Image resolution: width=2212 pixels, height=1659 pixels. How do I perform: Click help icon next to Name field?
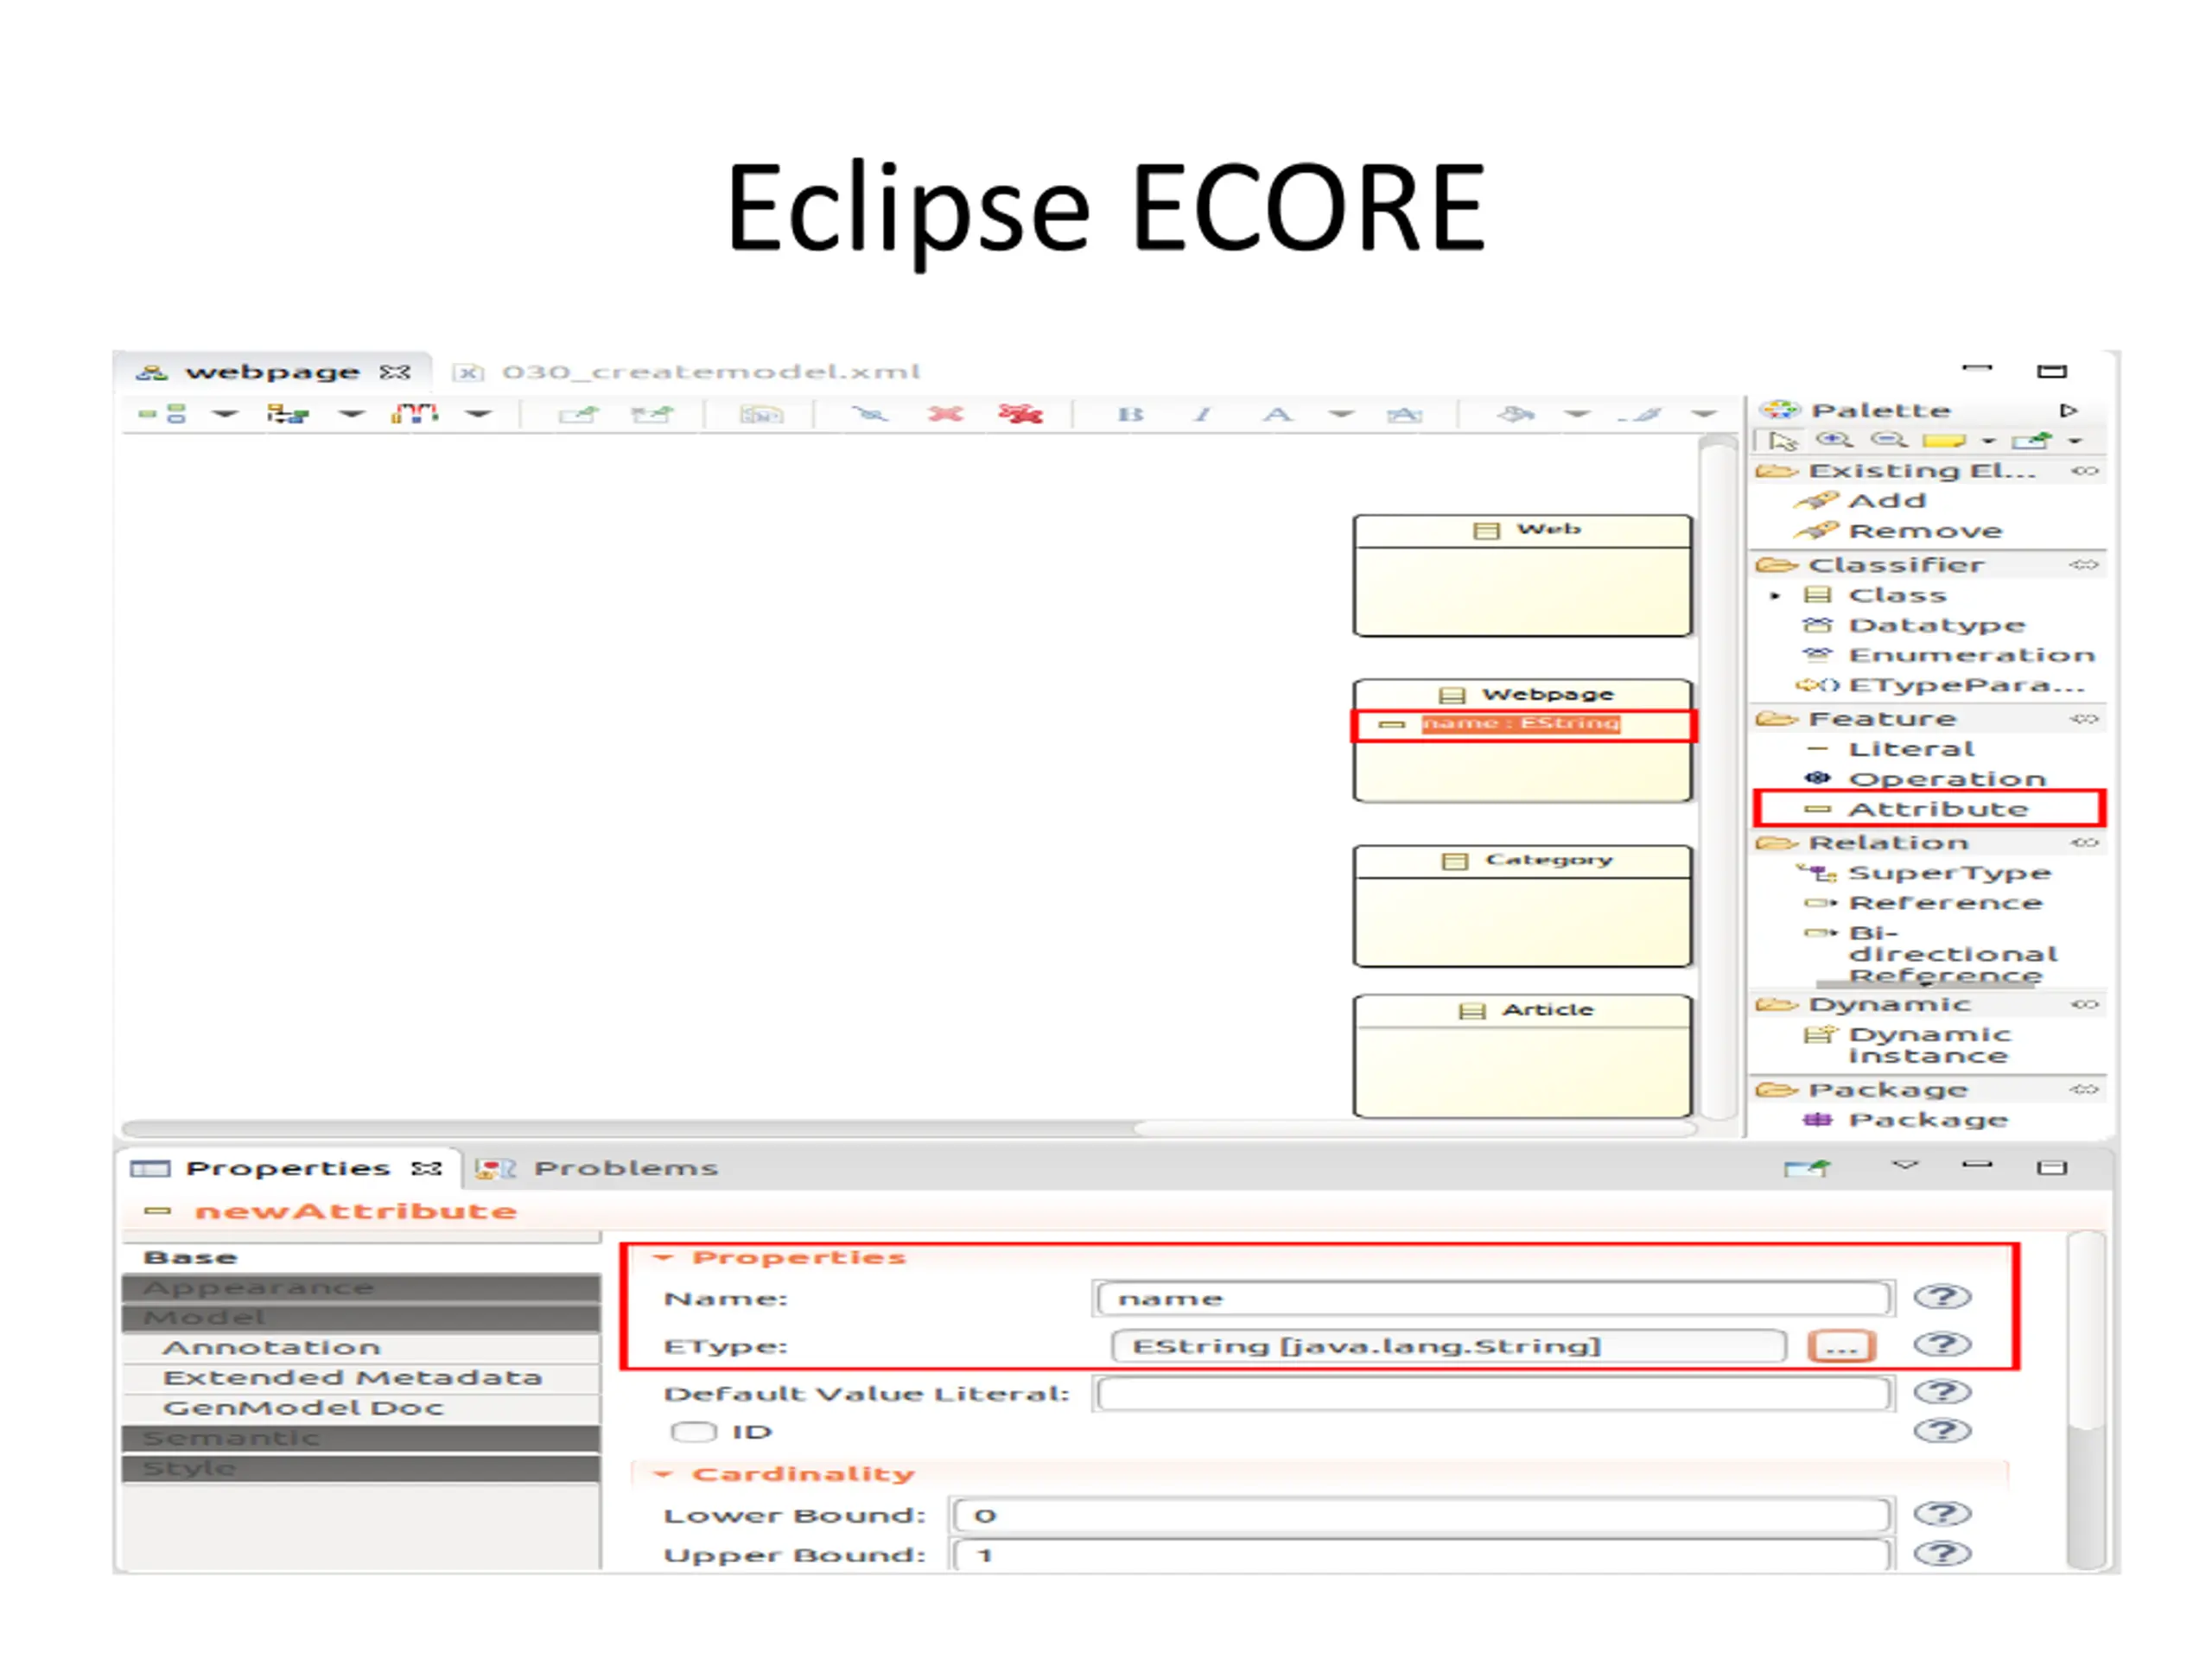tap(1942, 1297)
